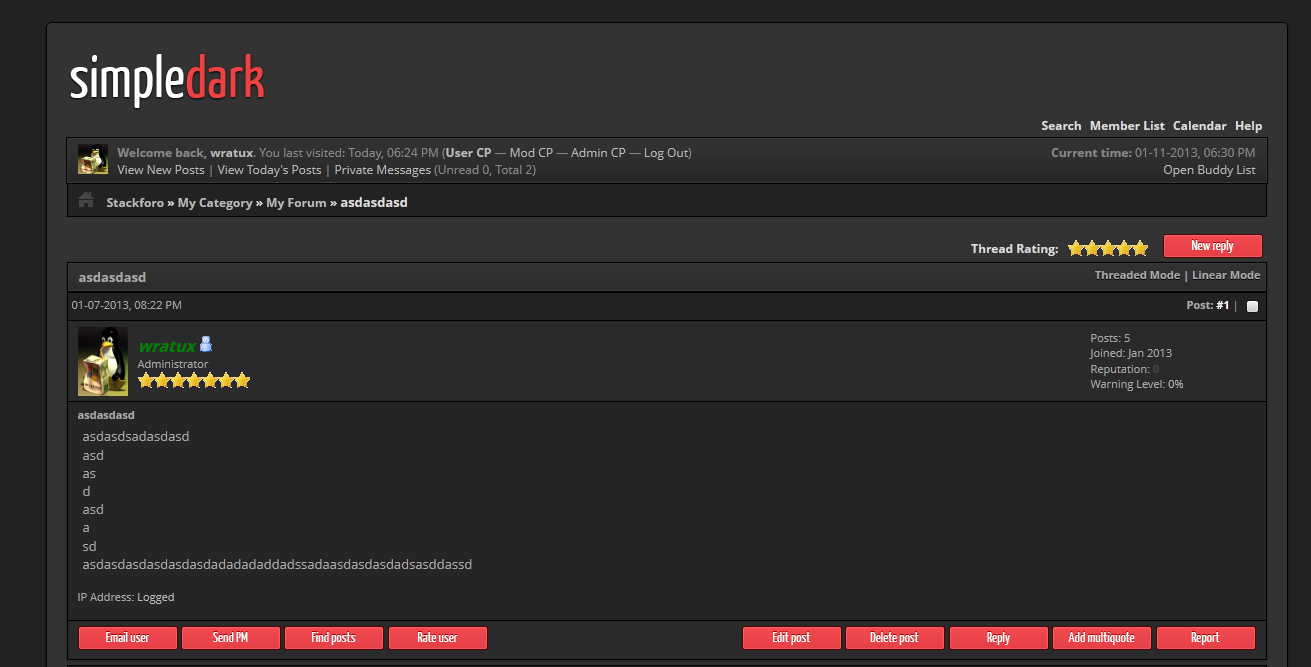Rate thread with the fifth star
The image size is (1311, 667).
point(1140,248)
